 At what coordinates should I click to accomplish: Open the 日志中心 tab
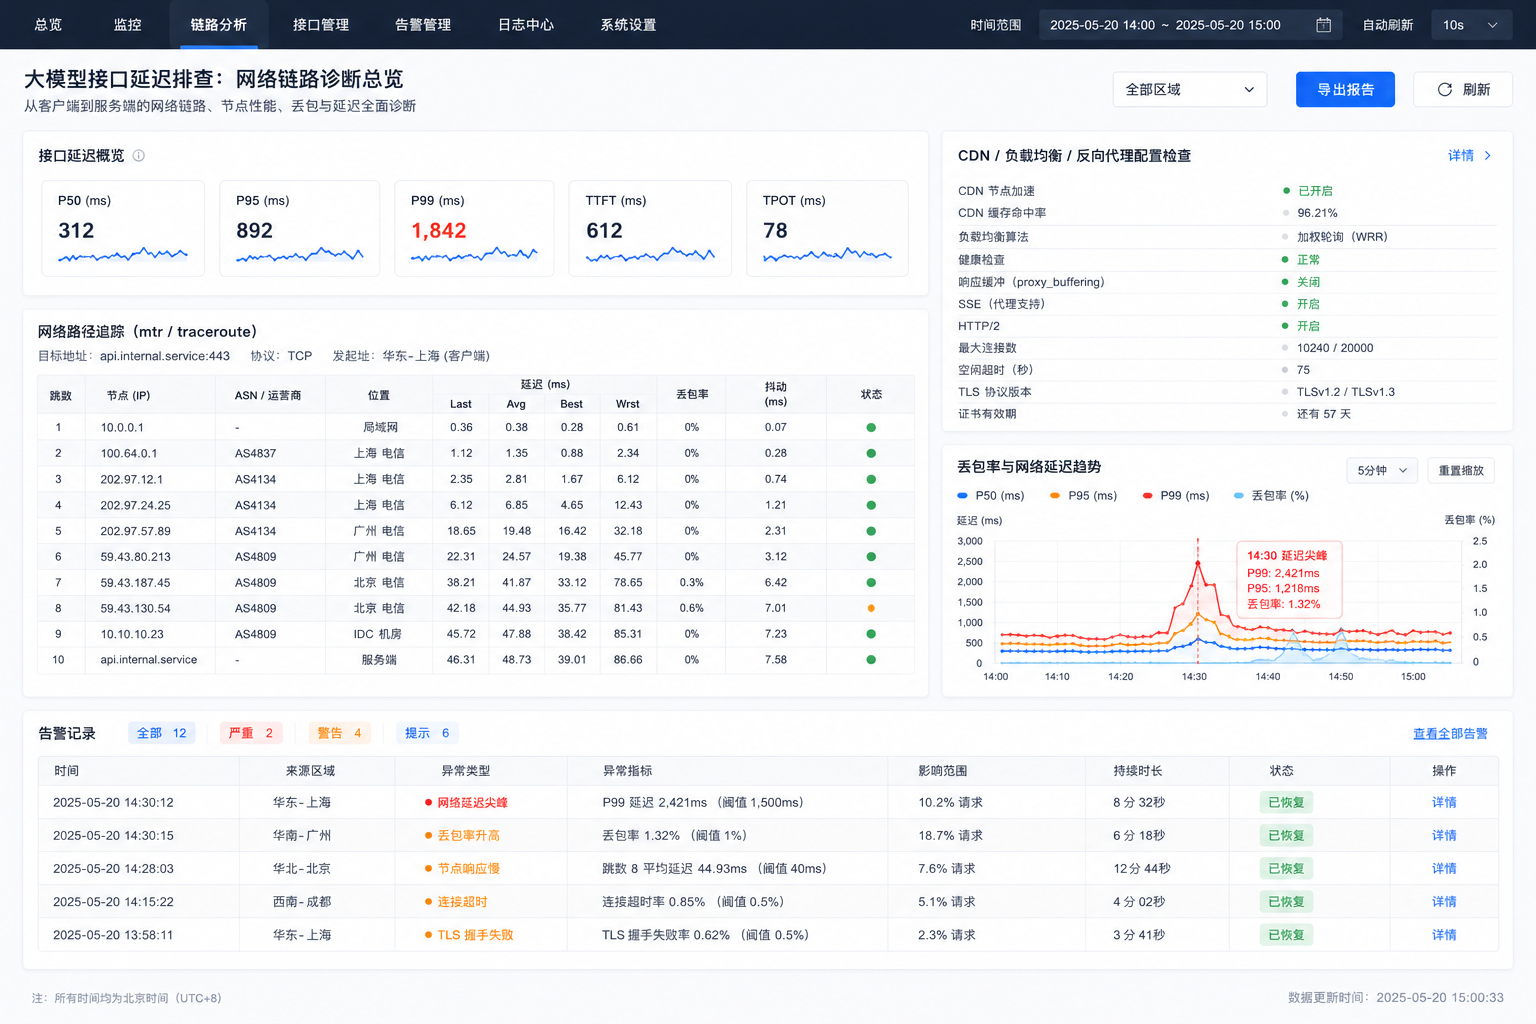[526, 25]
